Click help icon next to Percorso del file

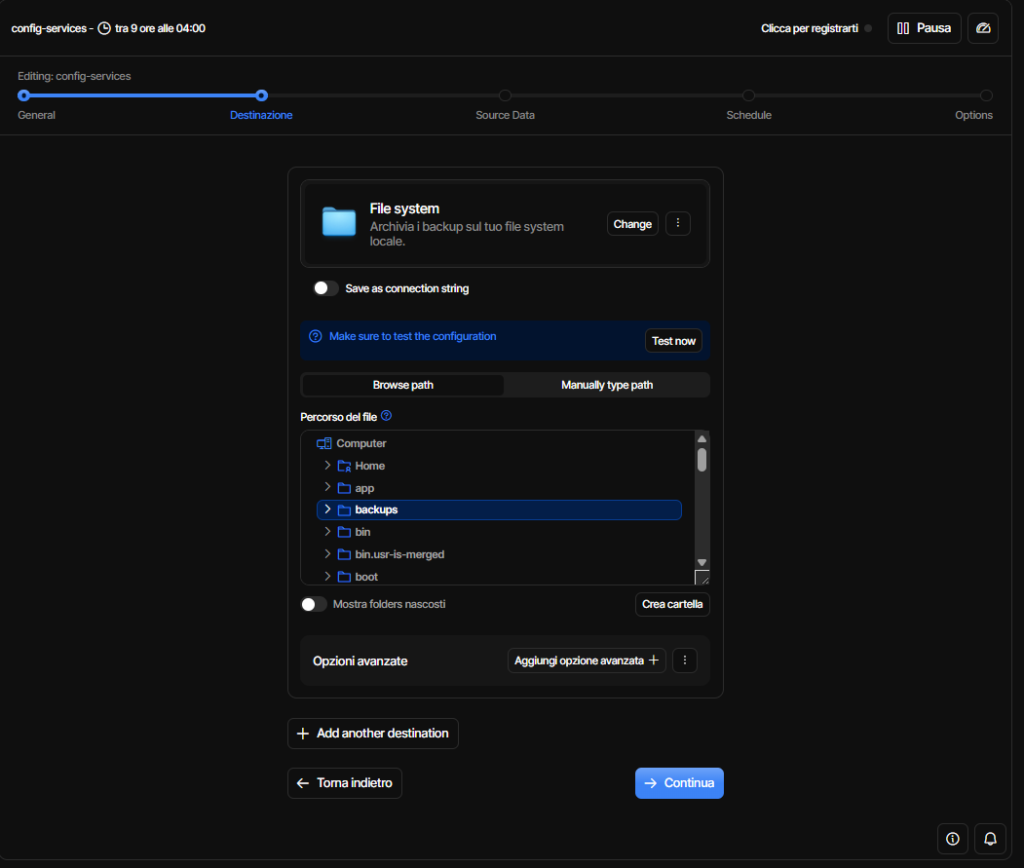tap(387, 415)
